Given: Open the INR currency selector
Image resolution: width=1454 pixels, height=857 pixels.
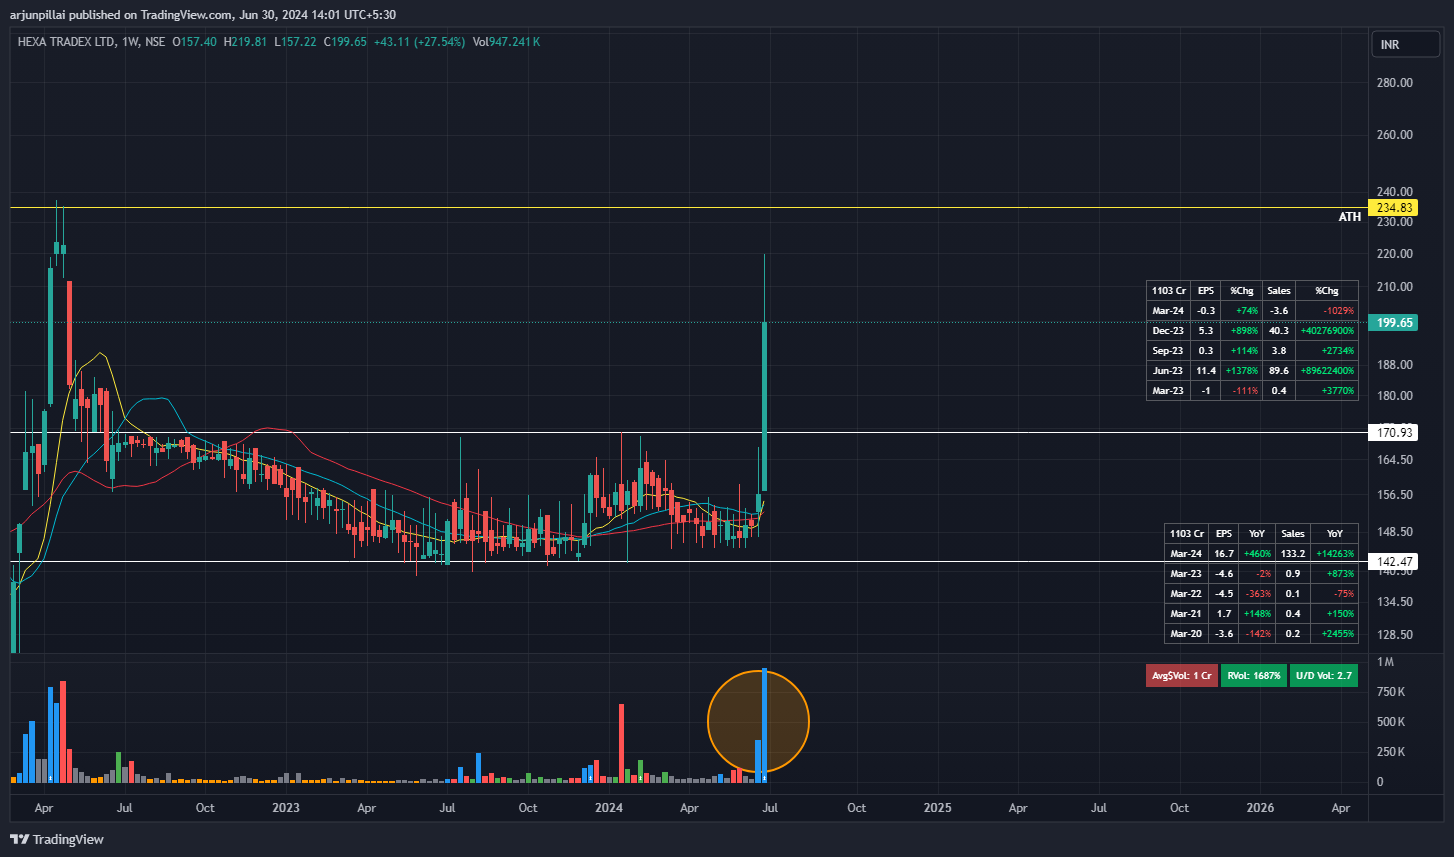Looking at the screenshot, I should [x=1405, y=45].
